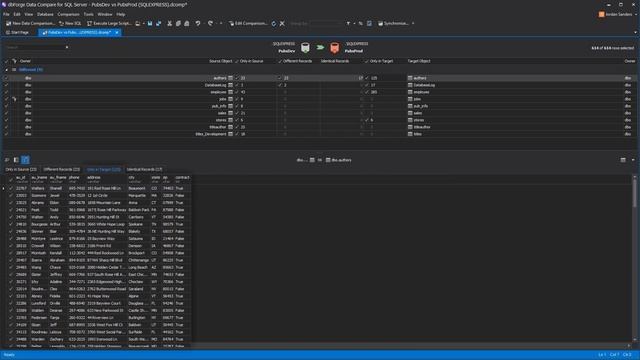
Task: Open the Only in Source records tab
Action: [21, 169]
